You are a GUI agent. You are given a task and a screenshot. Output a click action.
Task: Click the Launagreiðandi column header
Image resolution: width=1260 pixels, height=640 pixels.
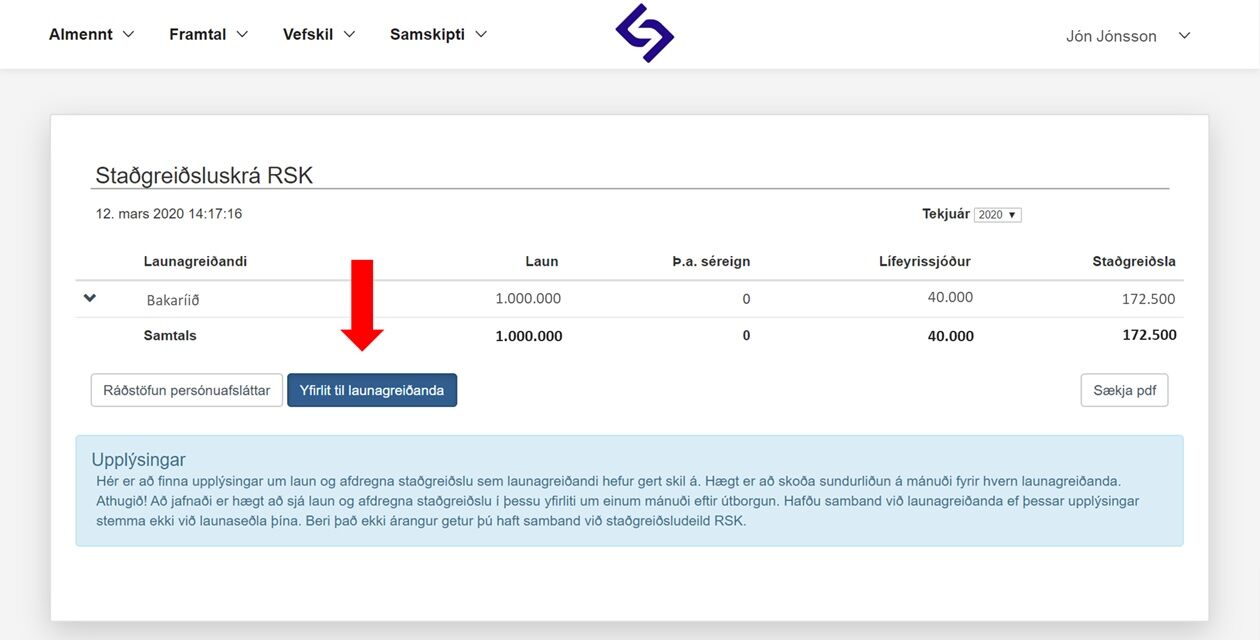point(195,262)
